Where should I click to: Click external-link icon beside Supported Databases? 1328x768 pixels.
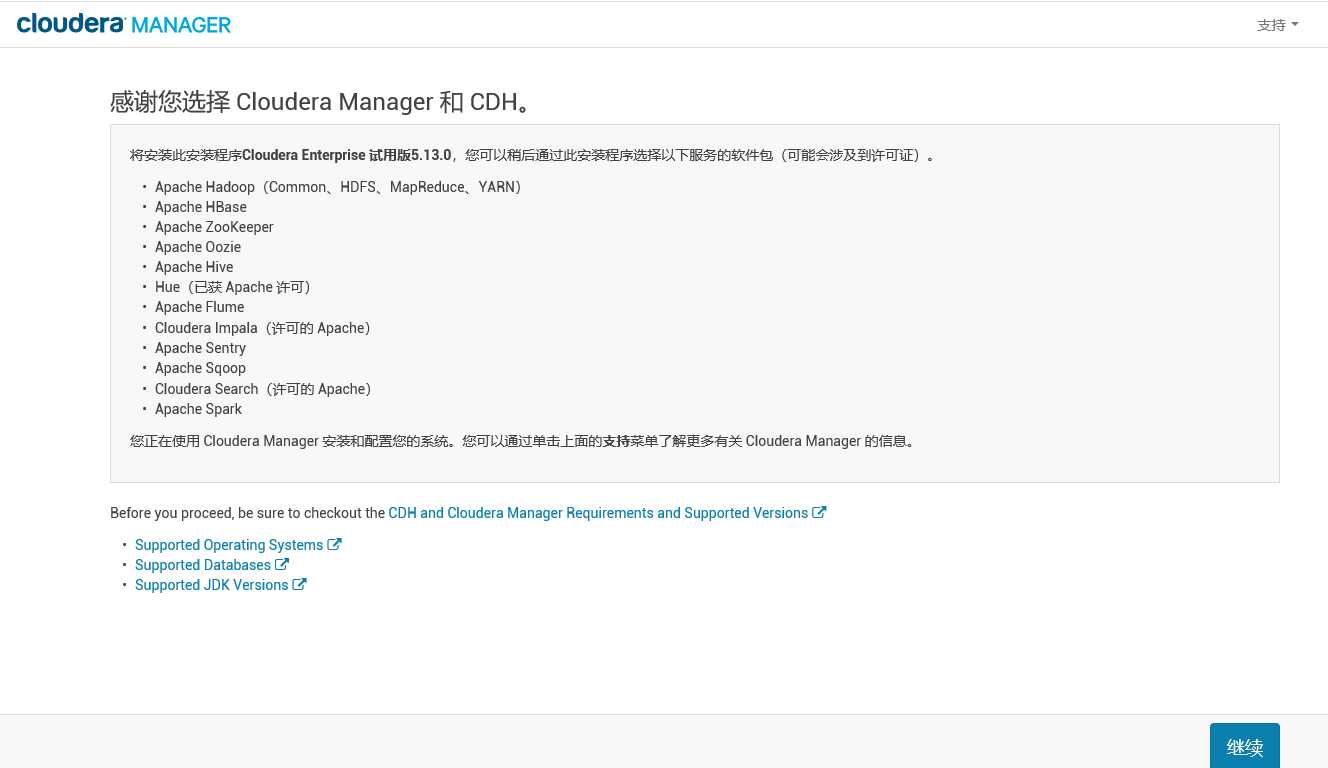tap(282, 564)
